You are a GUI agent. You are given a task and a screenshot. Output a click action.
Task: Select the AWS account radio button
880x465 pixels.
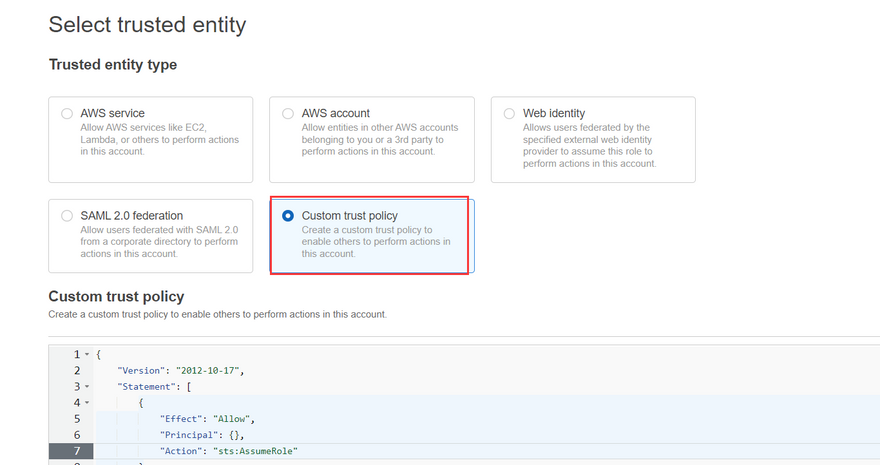pyautogui.click(x=288, y=113)
